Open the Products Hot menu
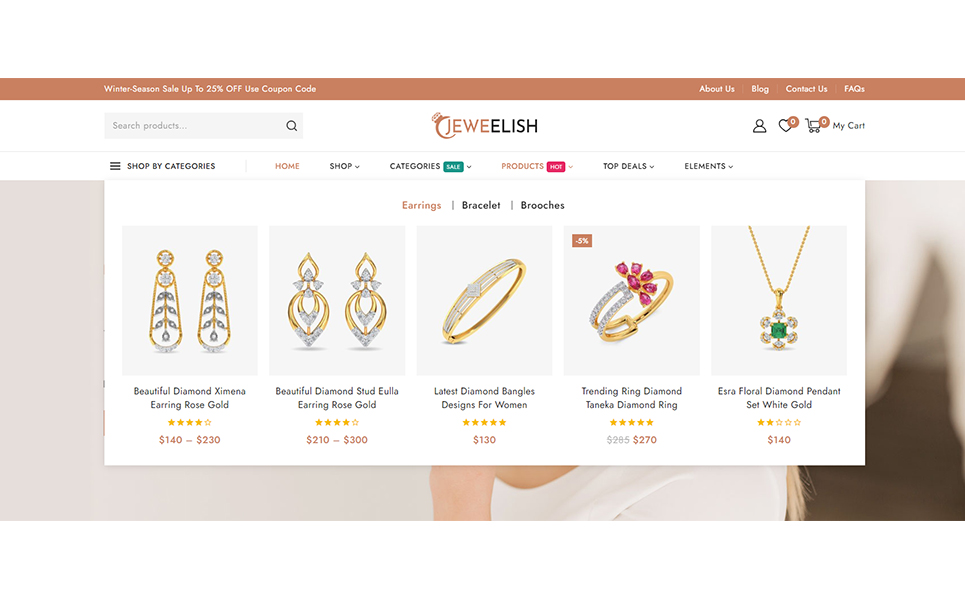 pos(537,166)
